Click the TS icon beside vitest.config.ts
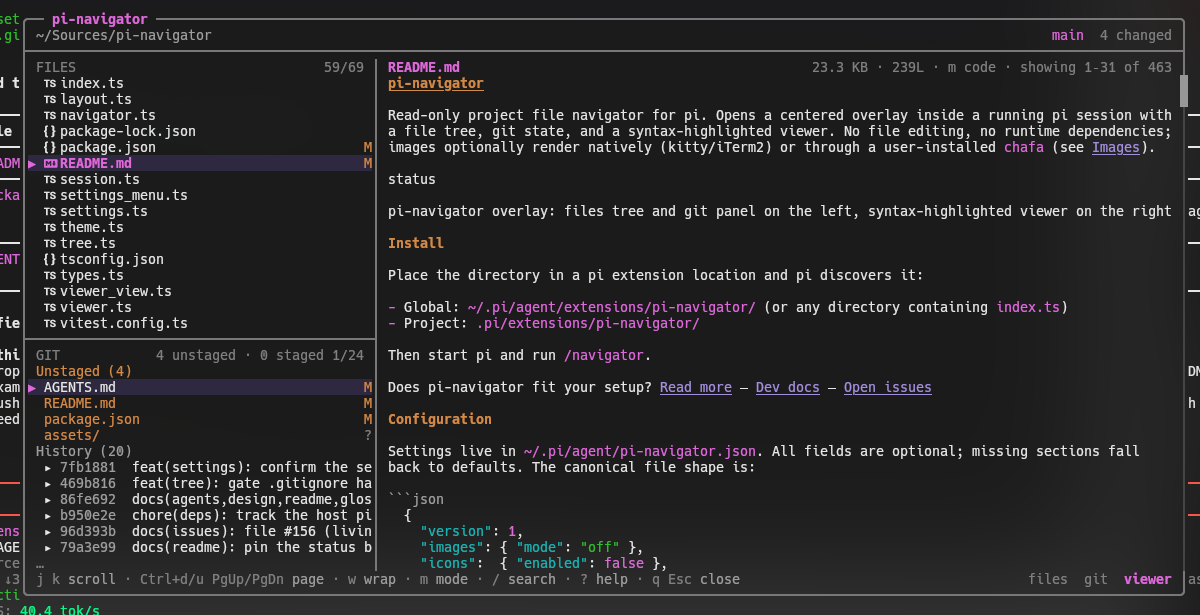This screenshot has width=1200, height=615. pyautogui.click(x=50, y=324)
